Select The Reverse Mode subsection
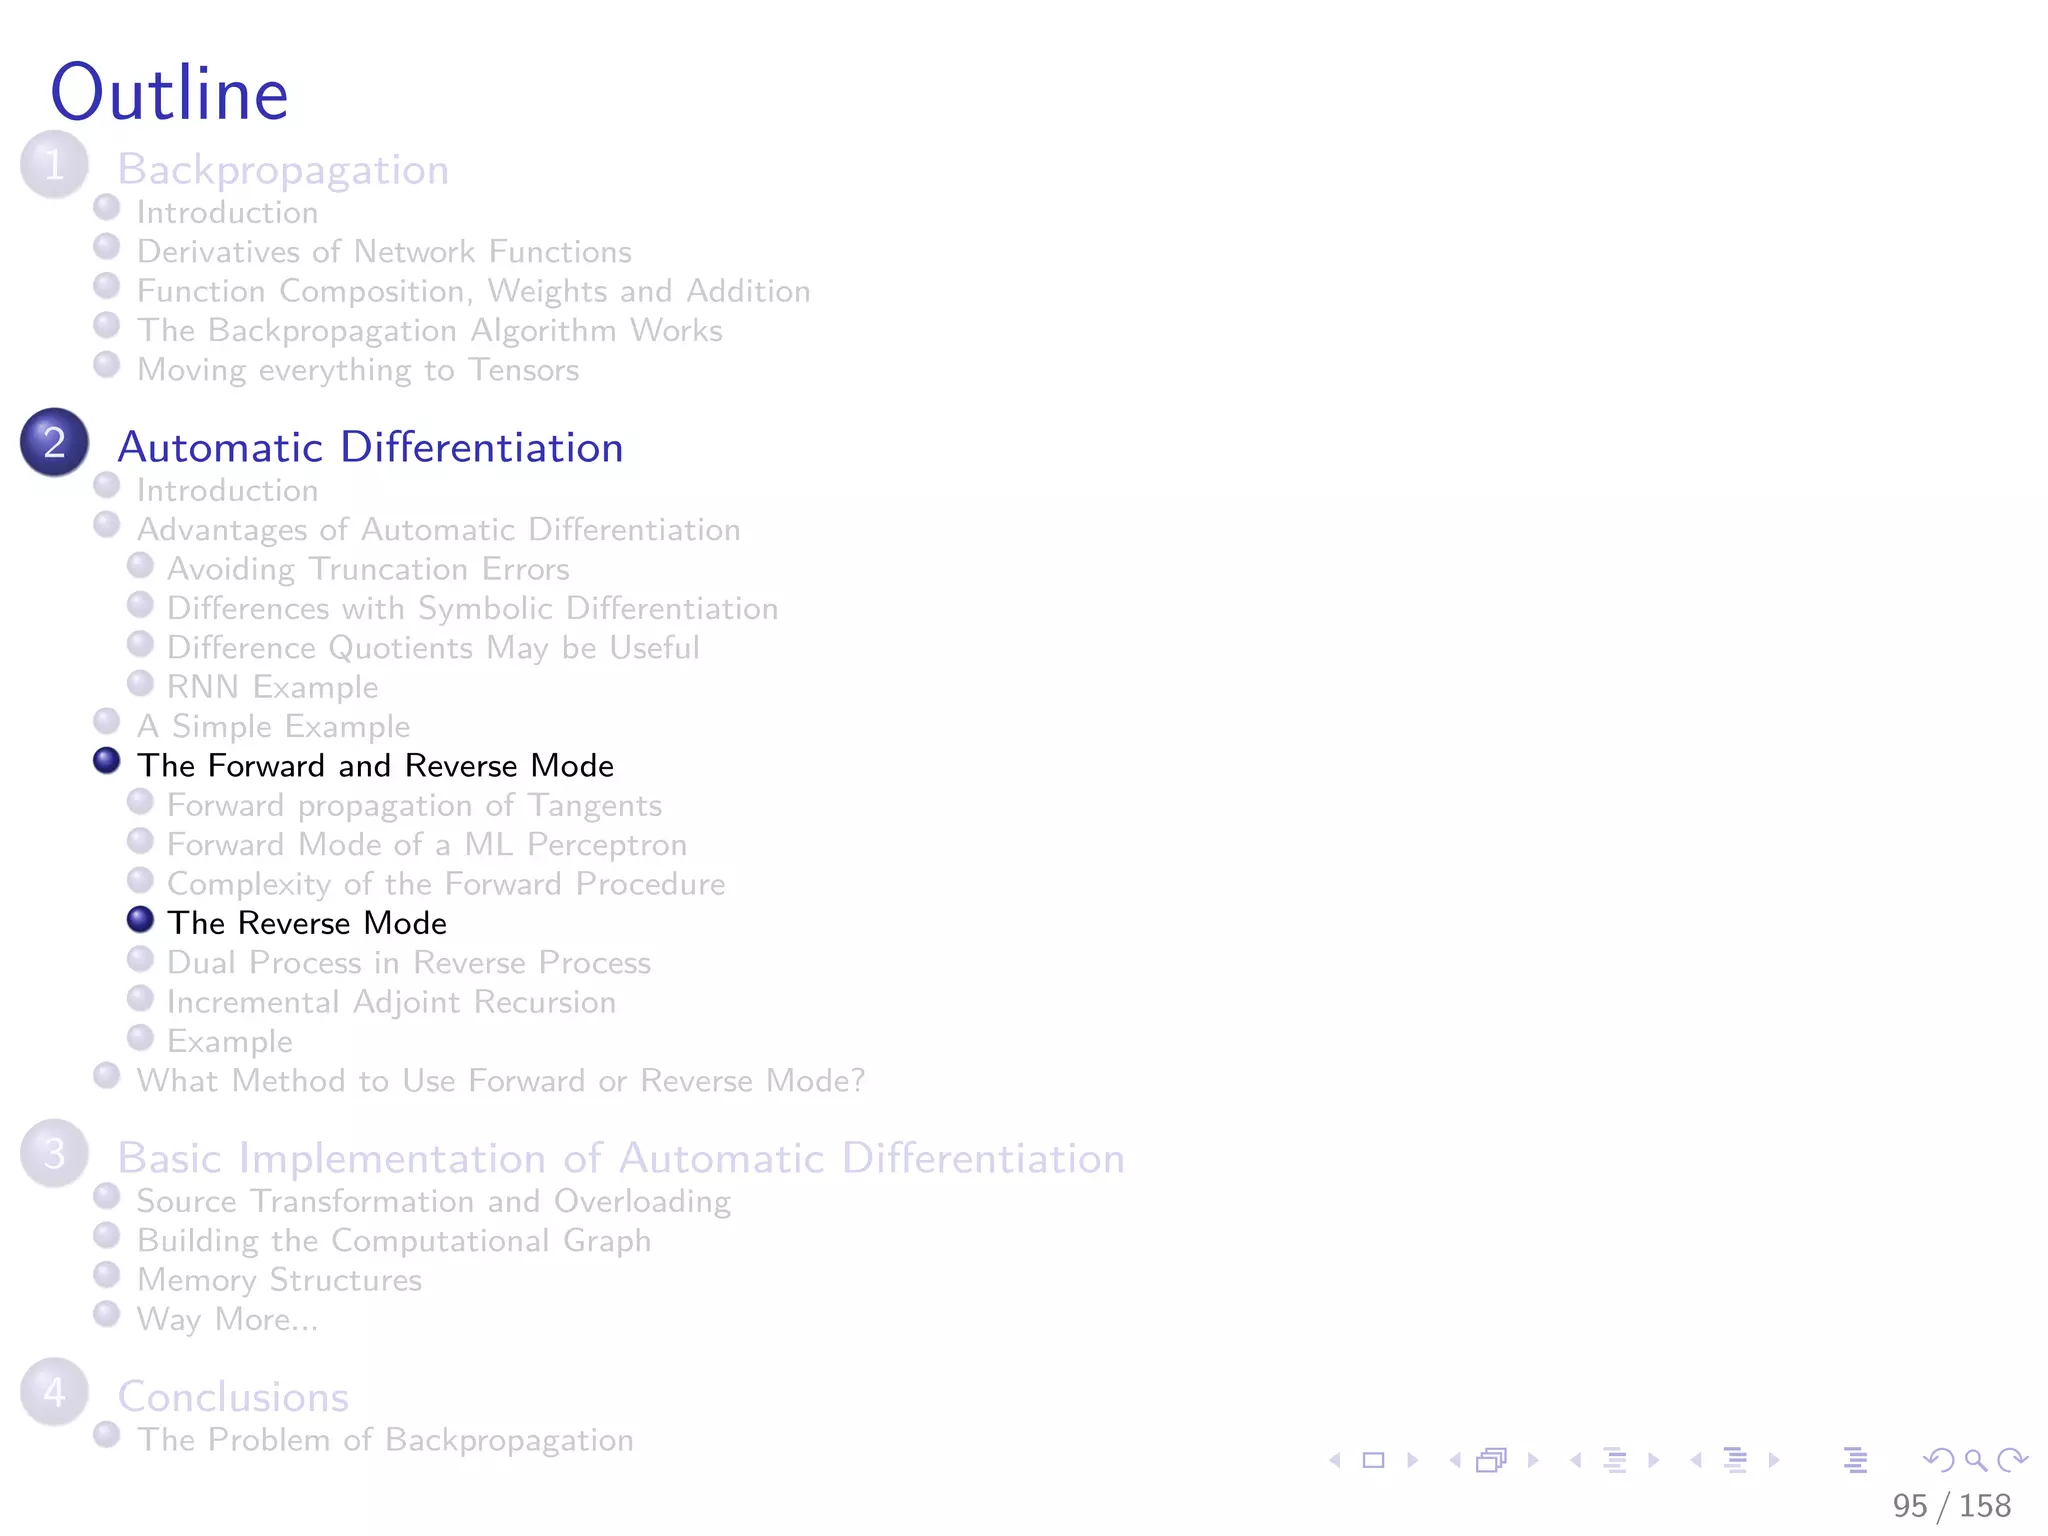 pyautogui.click(x=306, y=923)
